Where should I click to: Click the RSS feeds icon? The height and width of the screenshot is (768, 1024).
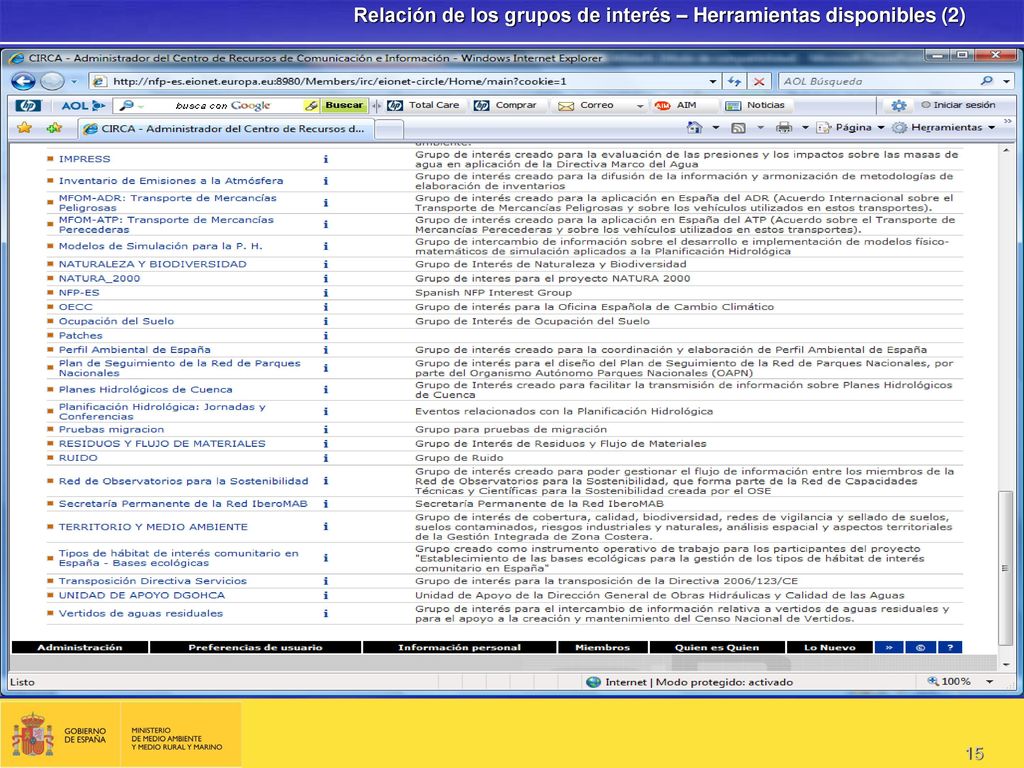pos(738,128)
